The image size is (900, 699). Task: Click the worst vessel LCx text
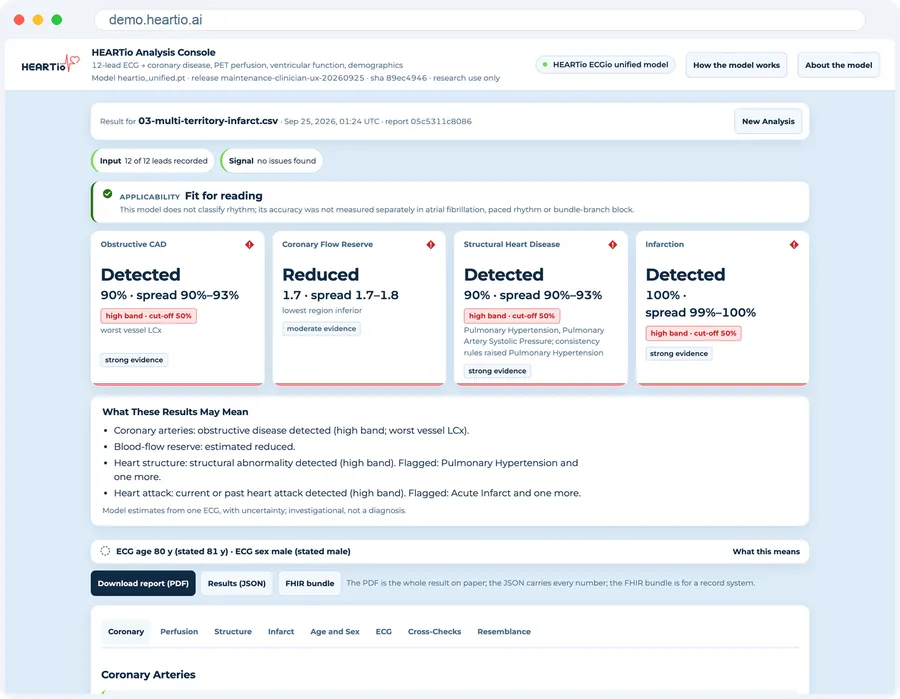131,330
